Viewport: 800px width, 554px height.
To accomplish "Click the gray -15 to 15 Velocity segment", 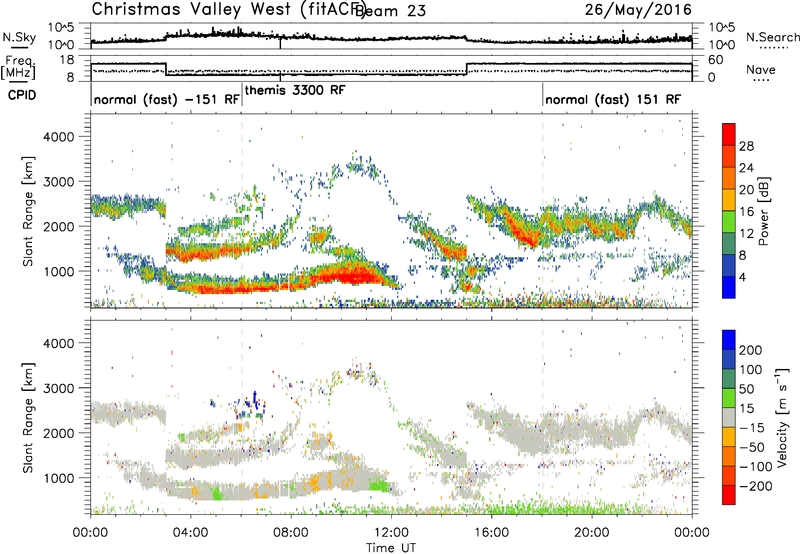I will 729,418.
